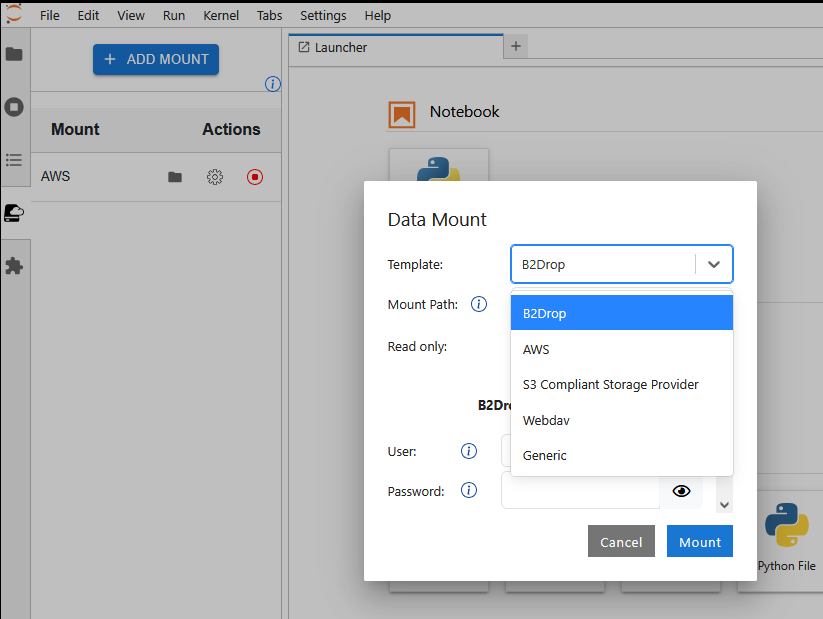Click the Password input field
This screenshot has width=823, height=619.
pos(580,490)
